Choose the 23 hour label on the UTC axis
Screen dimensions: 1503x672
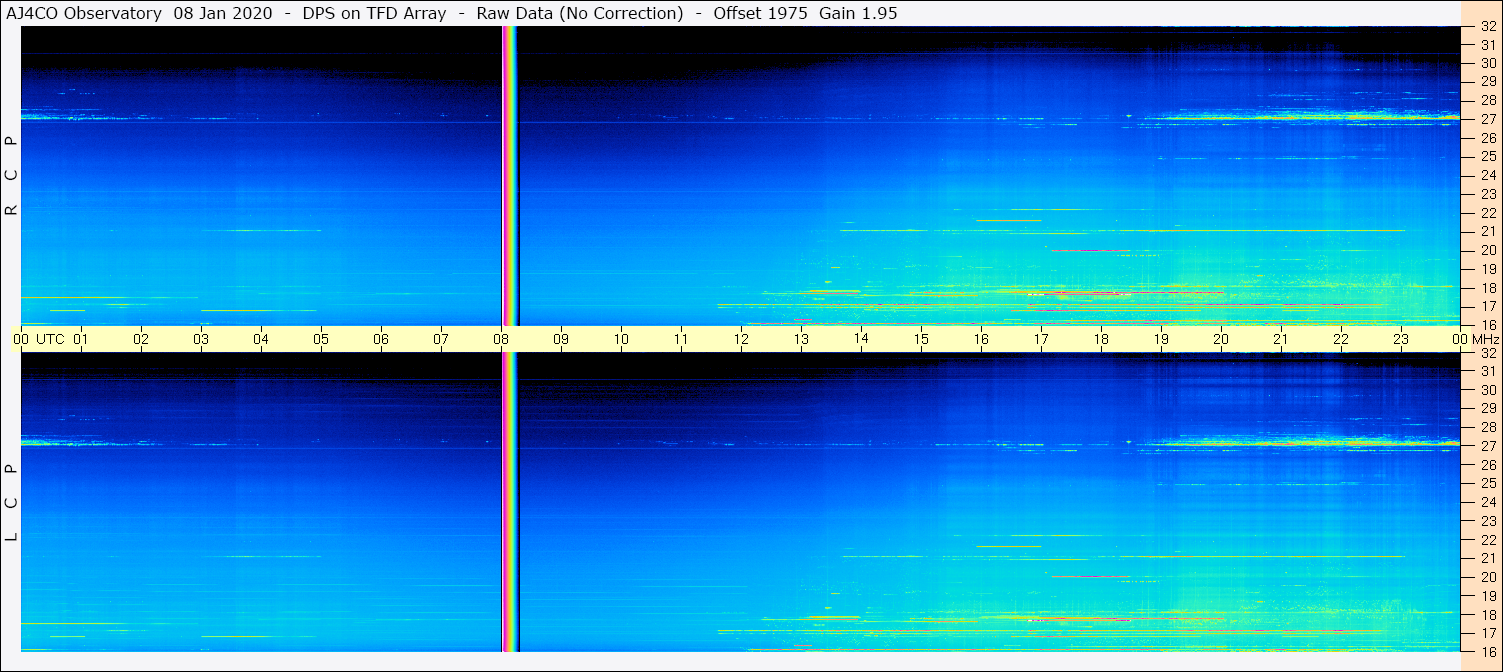point(1401,339)
